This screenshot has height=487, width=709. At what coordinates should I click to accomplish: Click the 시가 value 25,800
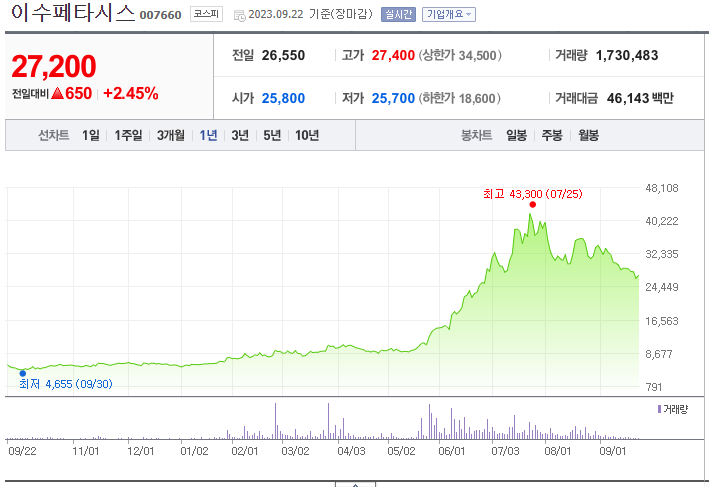[283, 98]
